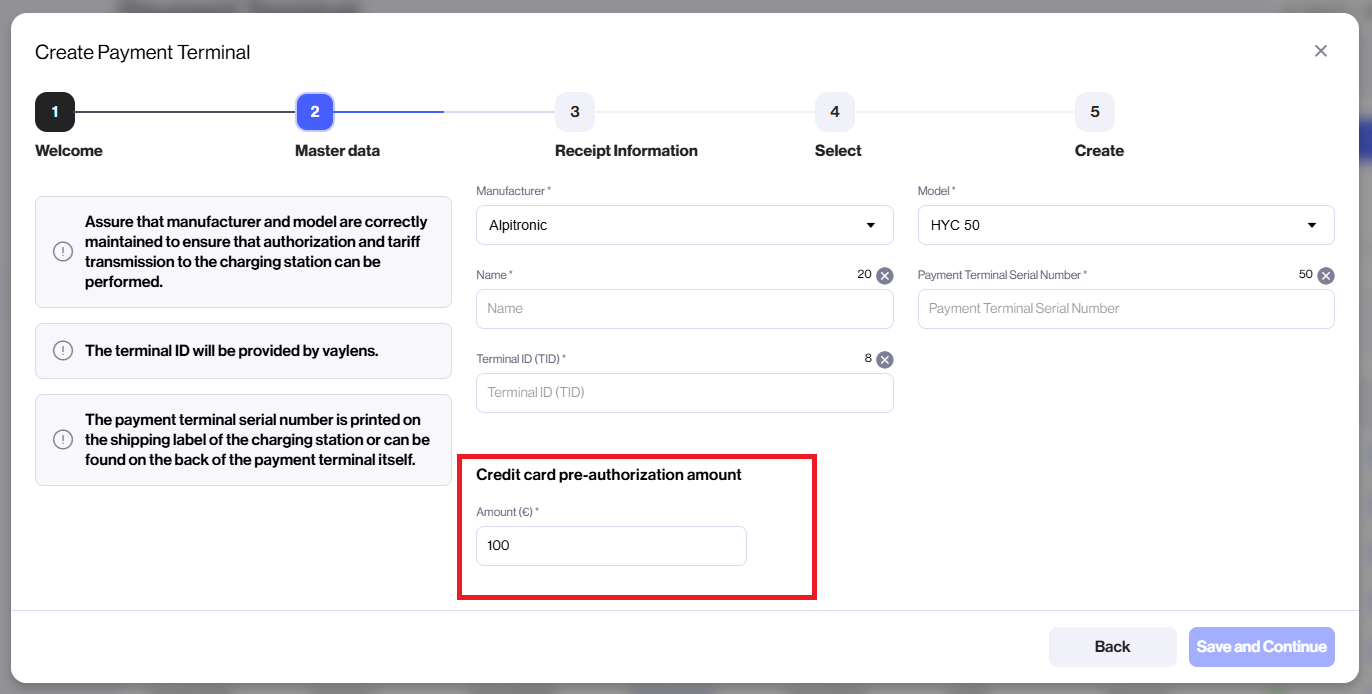
Task: Clear the Name field input
Action: [884, 275]
